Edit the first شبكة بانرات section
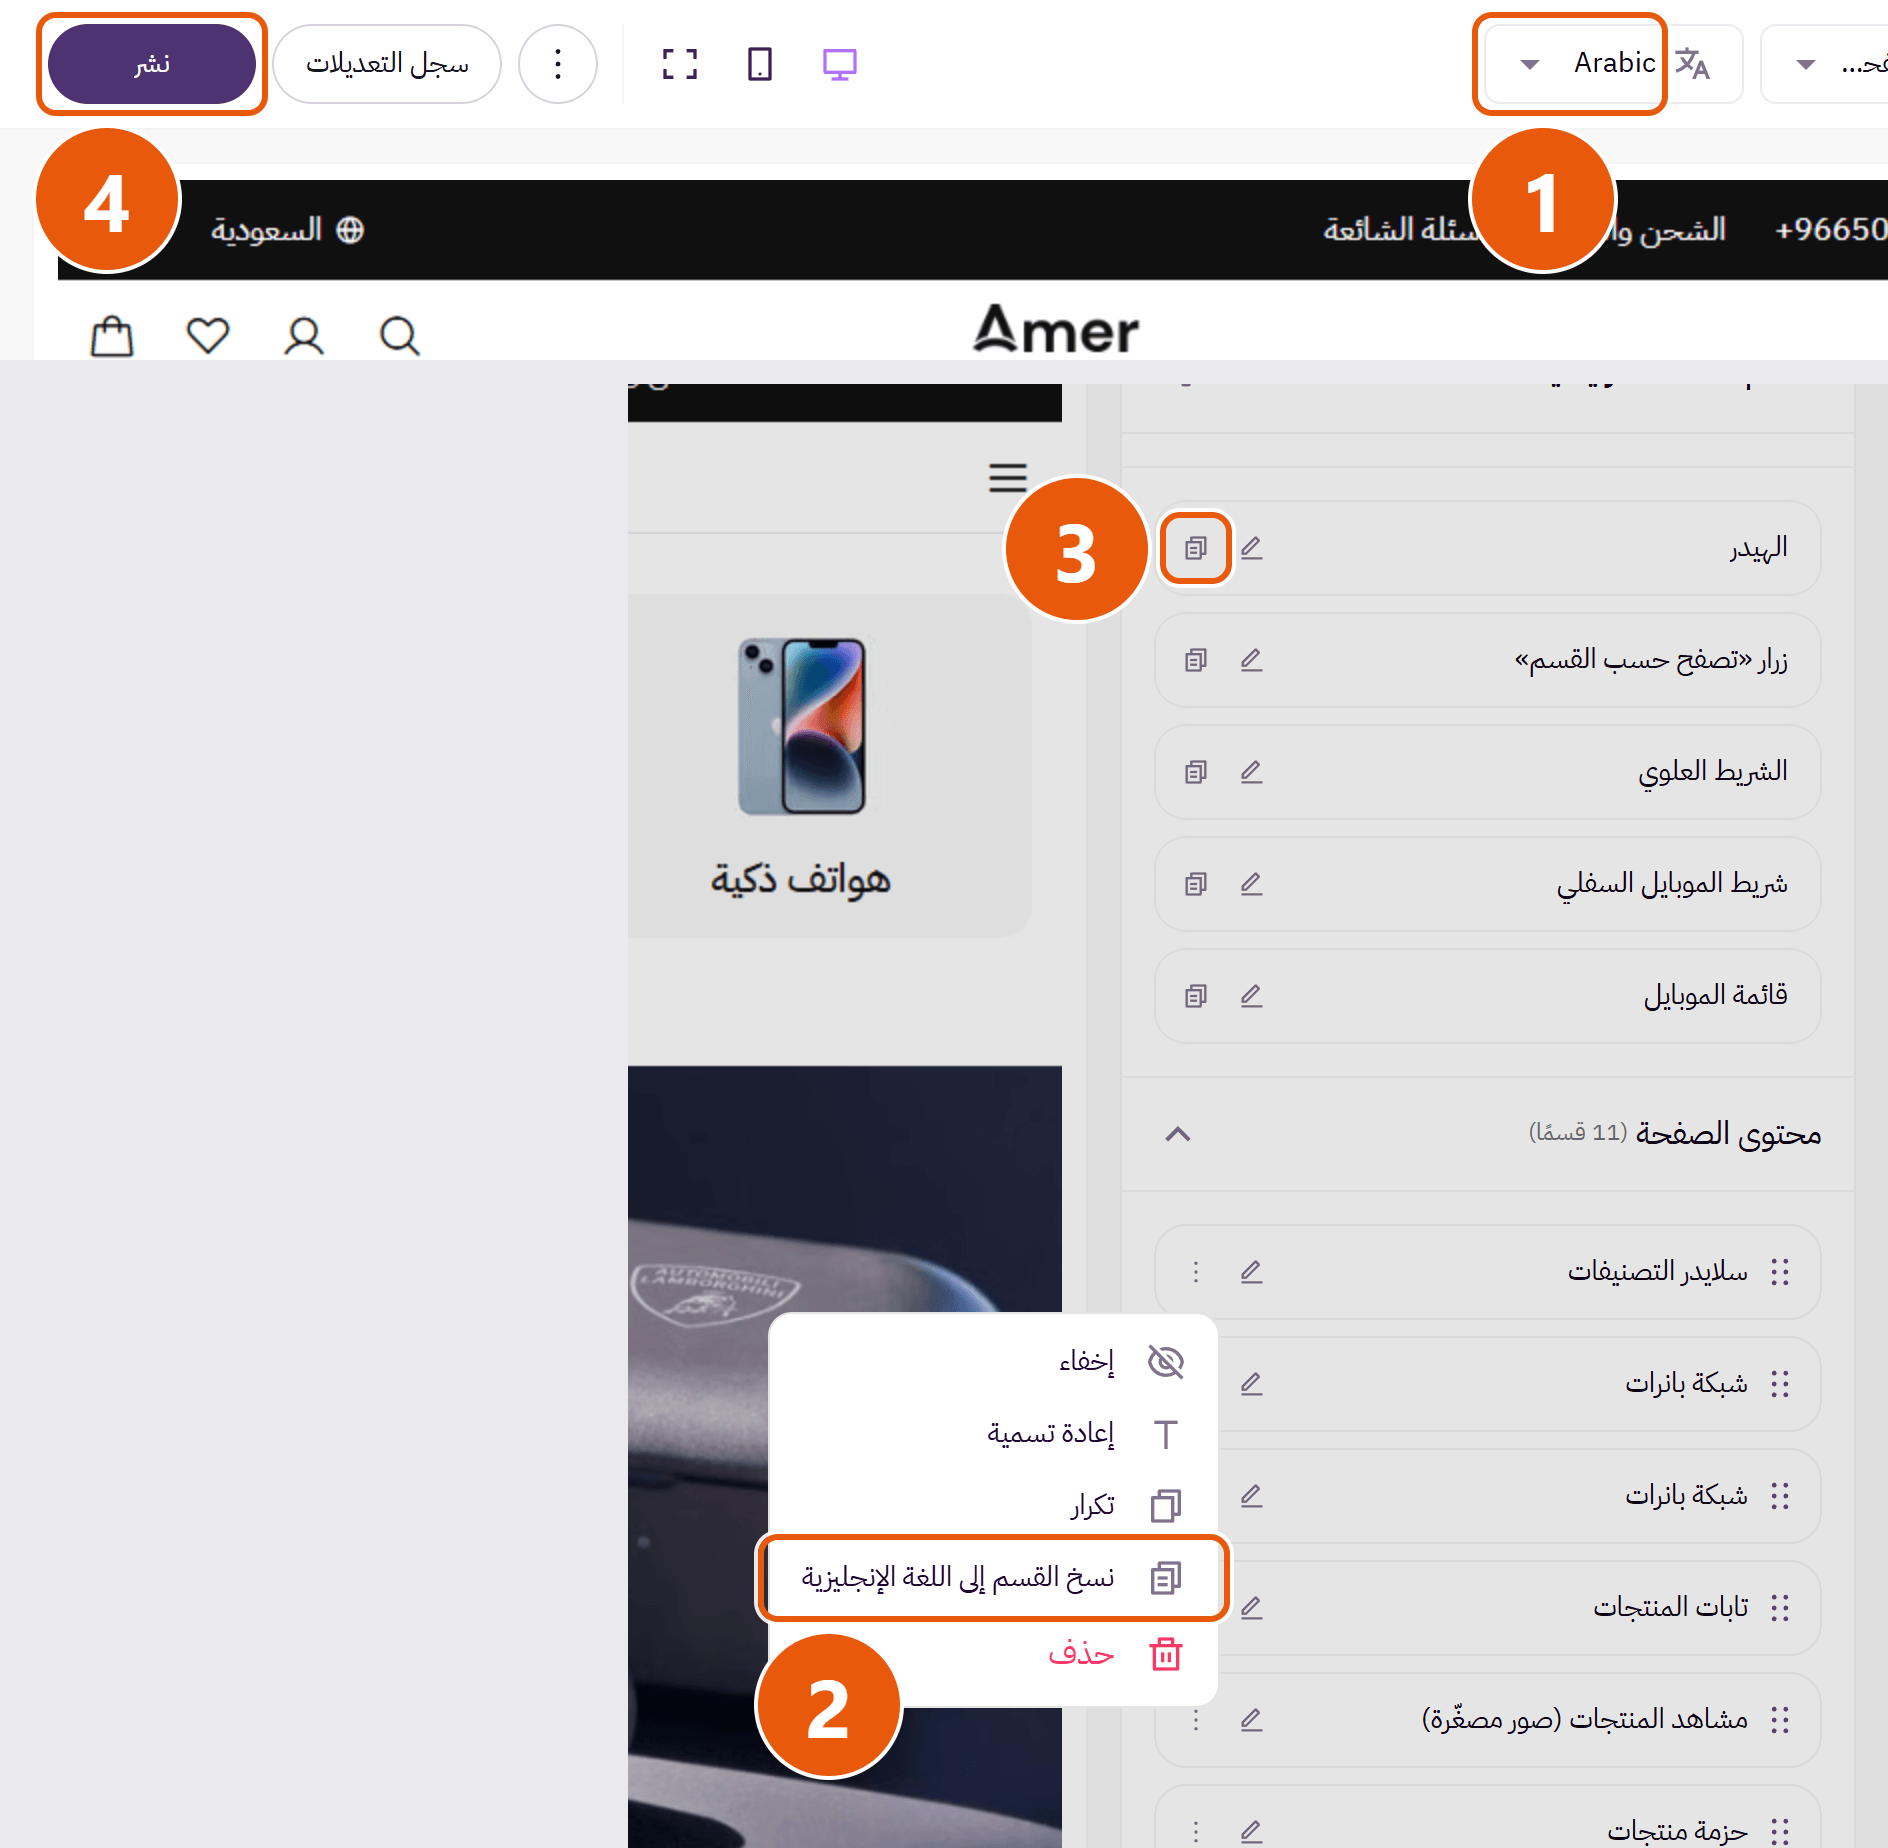 [1252, 1384]
